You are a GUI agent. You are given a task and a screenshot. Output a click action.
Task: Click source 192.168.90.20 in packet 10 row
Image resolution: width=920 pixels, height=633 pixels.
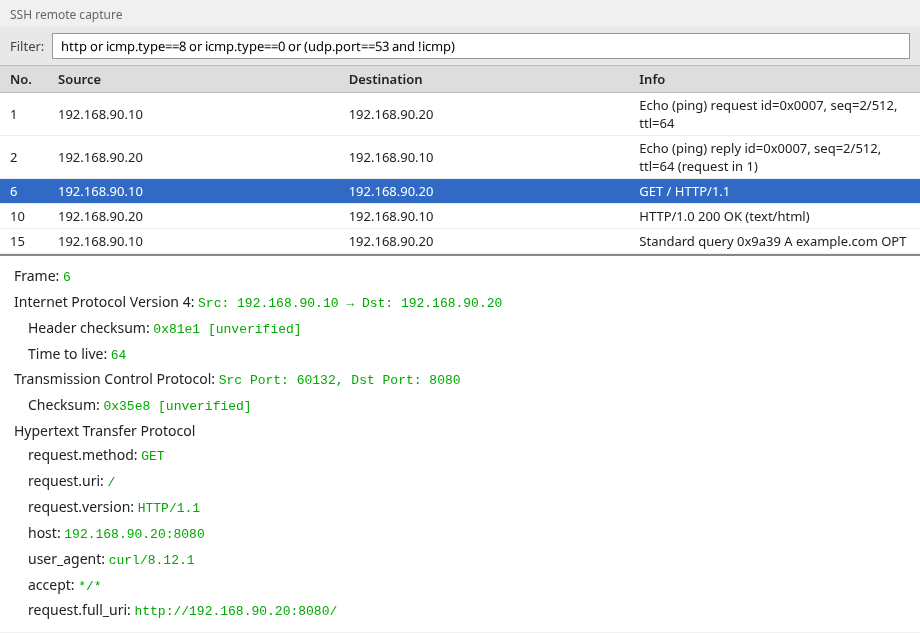[100, 216]
